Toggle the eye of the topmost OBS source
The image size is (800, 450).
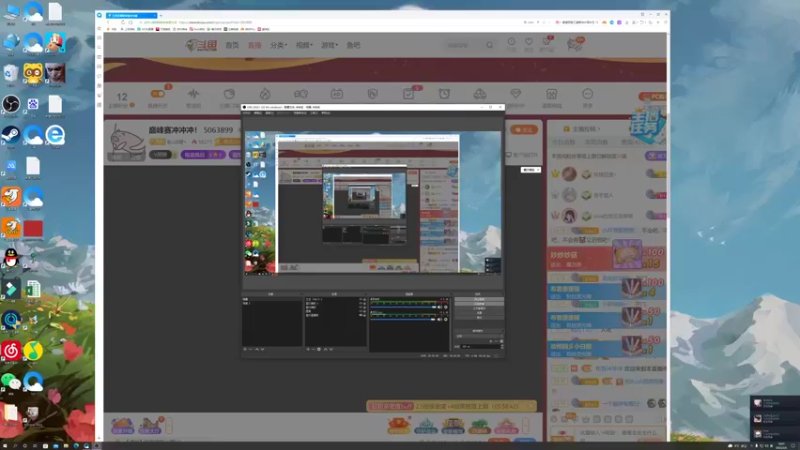(x=361, y=299)
